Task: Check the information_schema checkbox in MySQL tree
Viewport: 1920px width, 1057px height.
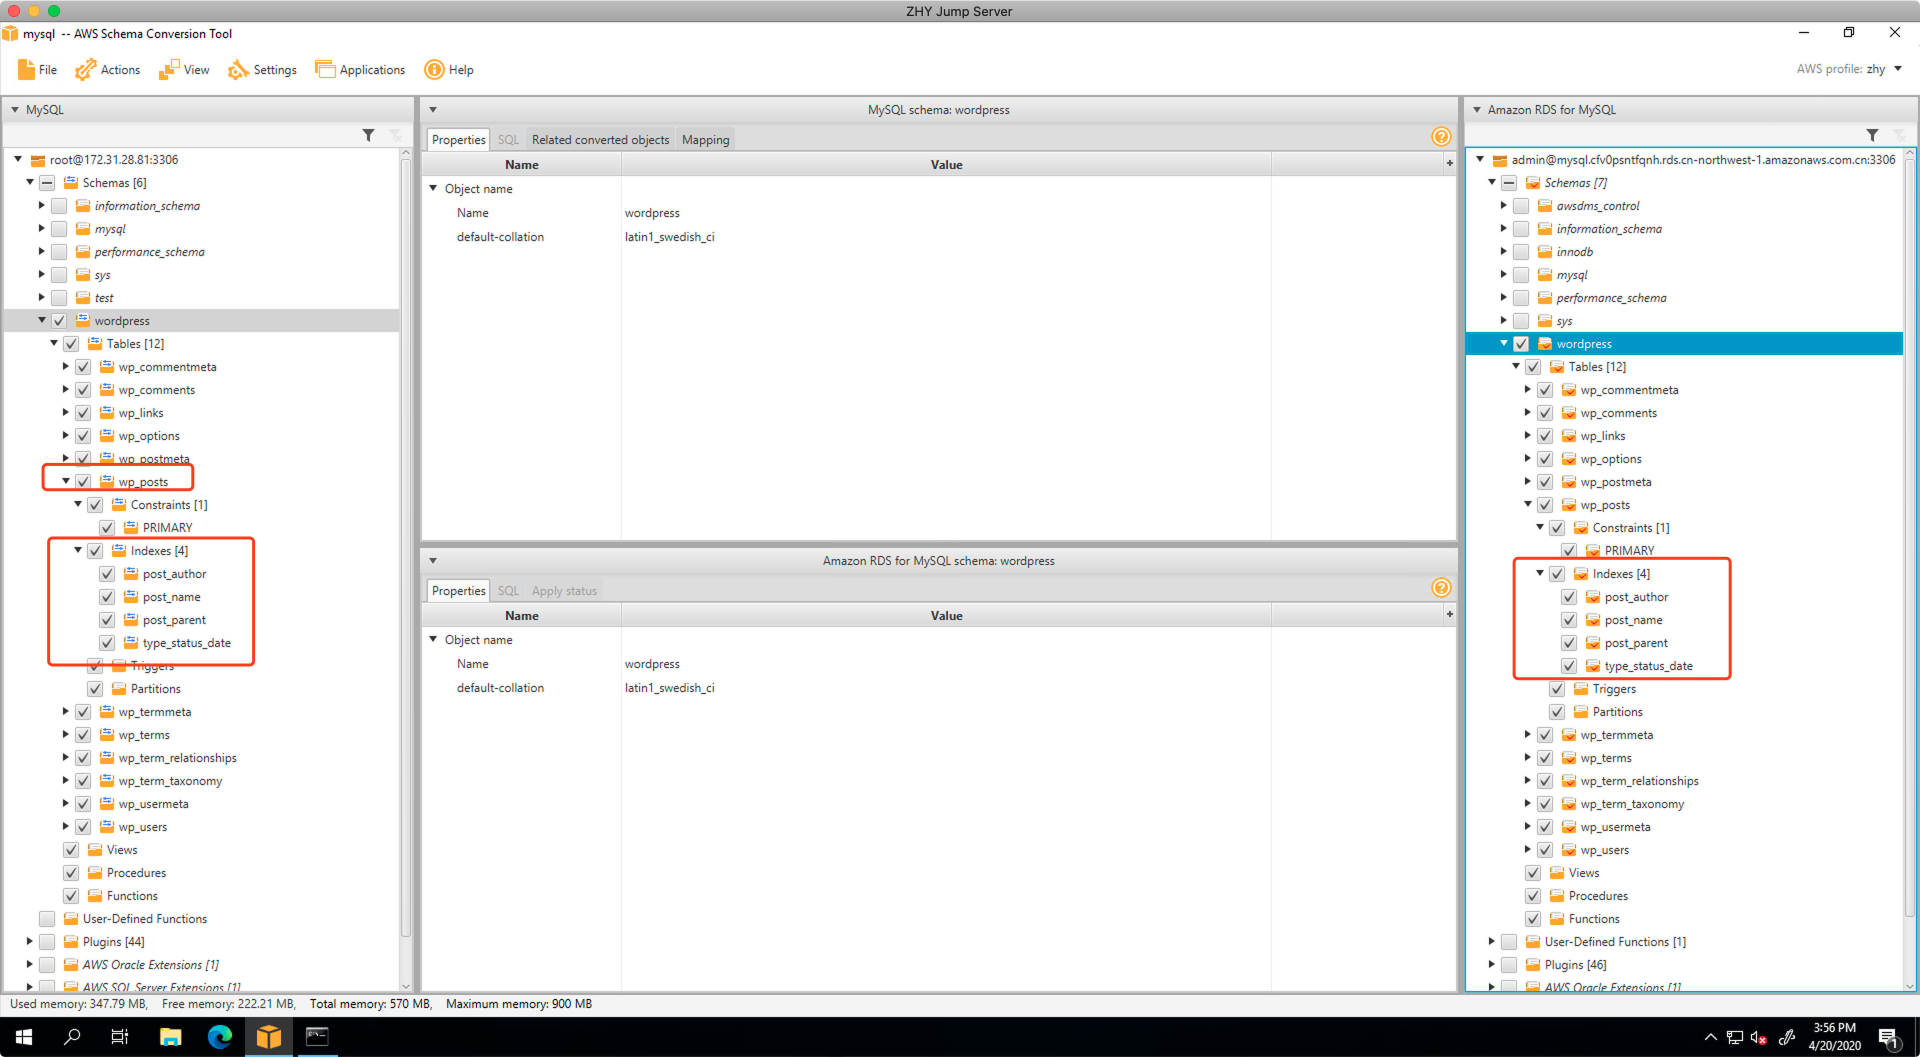Action: [59, 206]
